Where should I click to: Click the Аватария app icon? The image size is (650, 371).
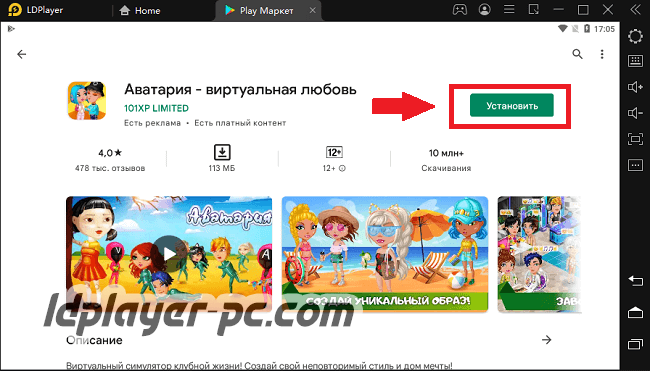[87, 101]
